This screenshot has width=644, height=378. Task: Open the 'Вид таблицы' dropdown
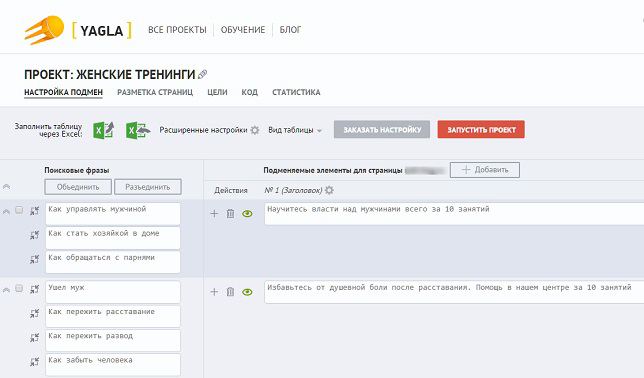(x=295, y=130)
